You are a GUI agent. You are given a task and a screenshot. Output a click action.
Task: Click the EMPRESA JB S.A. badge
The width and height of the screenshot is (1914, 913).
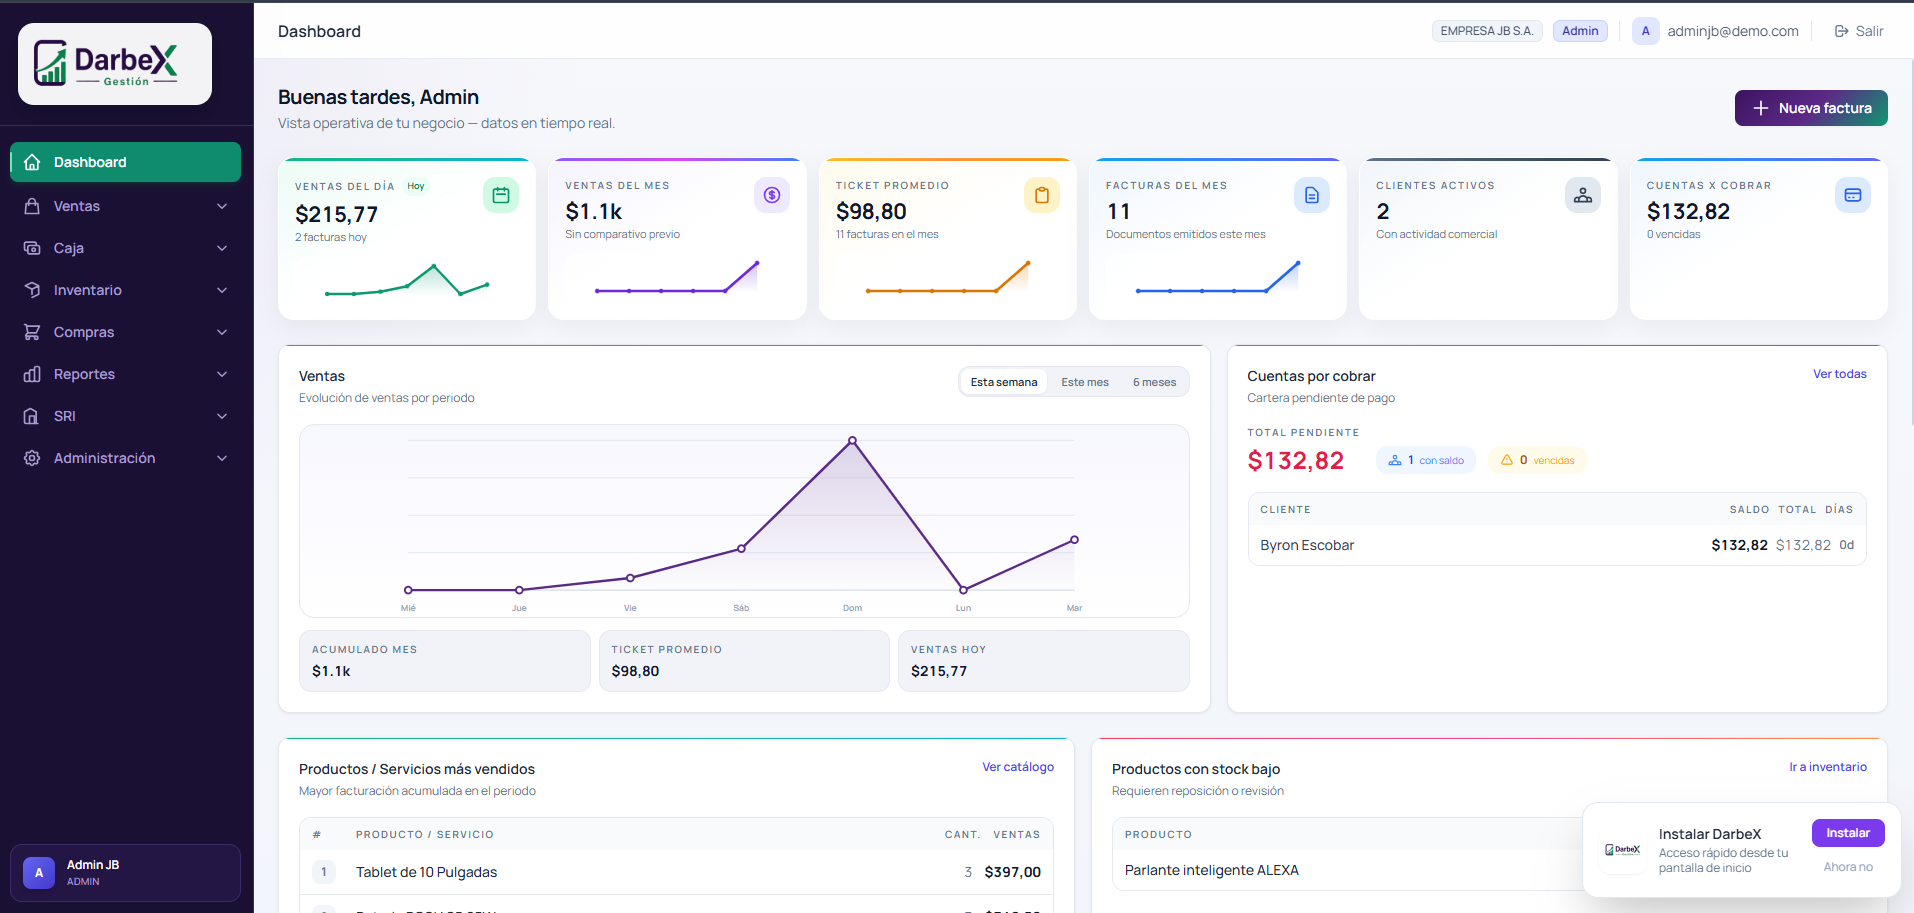[x=1487, y=31]
